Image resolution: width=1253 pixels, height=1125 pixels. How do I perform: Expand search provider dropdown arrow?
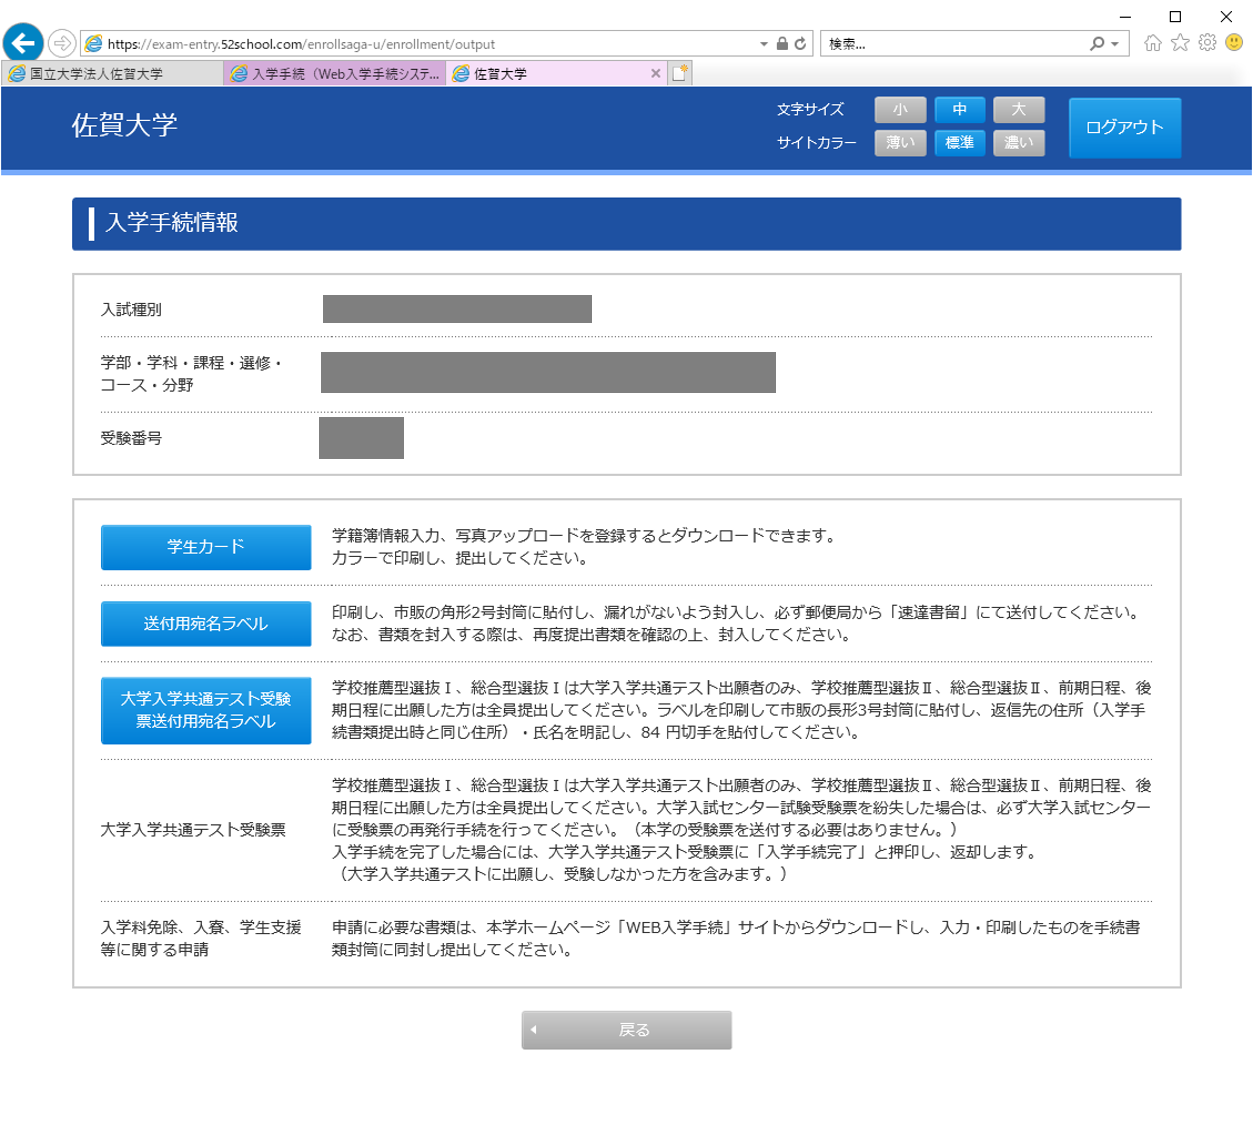[x=1115, y=44]
